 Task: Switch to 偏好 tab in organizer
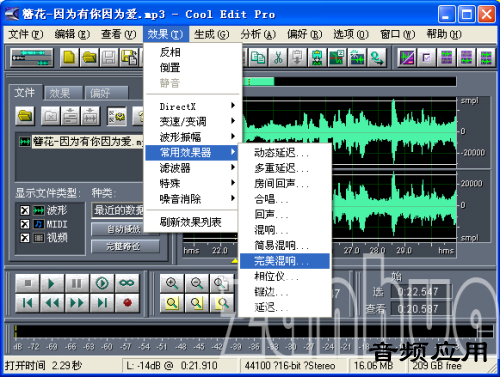(x=107, y=93)
